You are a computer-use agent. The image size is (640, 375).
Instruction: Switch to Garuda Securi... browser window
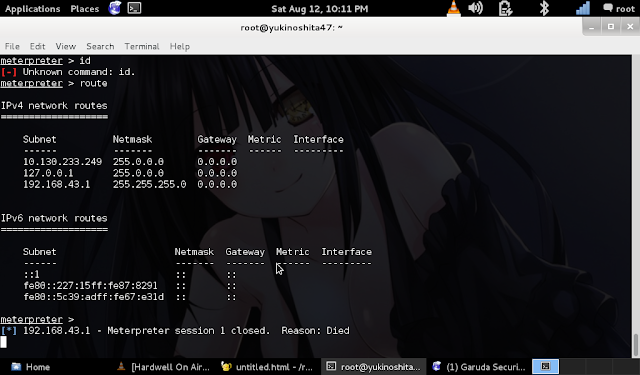(x=479, y=367)
